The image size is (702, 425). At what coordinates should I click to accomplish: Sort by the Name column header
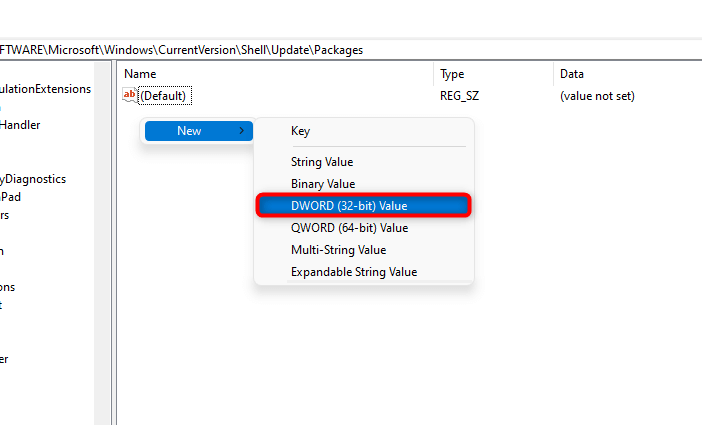pos(141,74)
